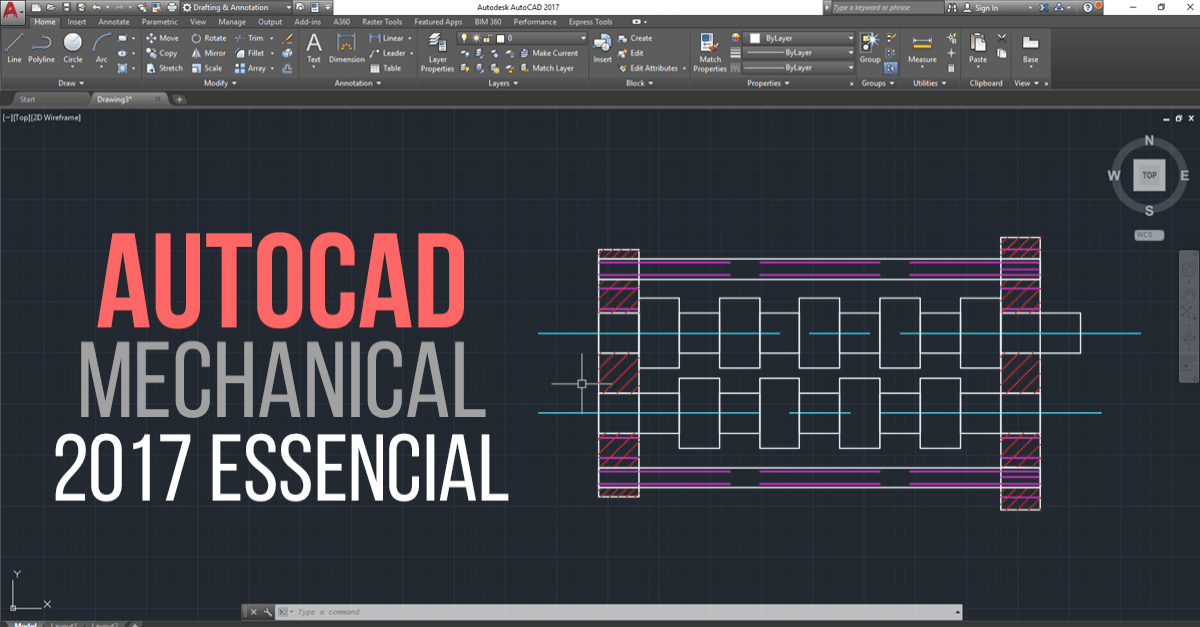Image resolution: width=1200 pixels, height=627 pixels.
Task: Click Edit Attributes button
Action: point(651,68)
